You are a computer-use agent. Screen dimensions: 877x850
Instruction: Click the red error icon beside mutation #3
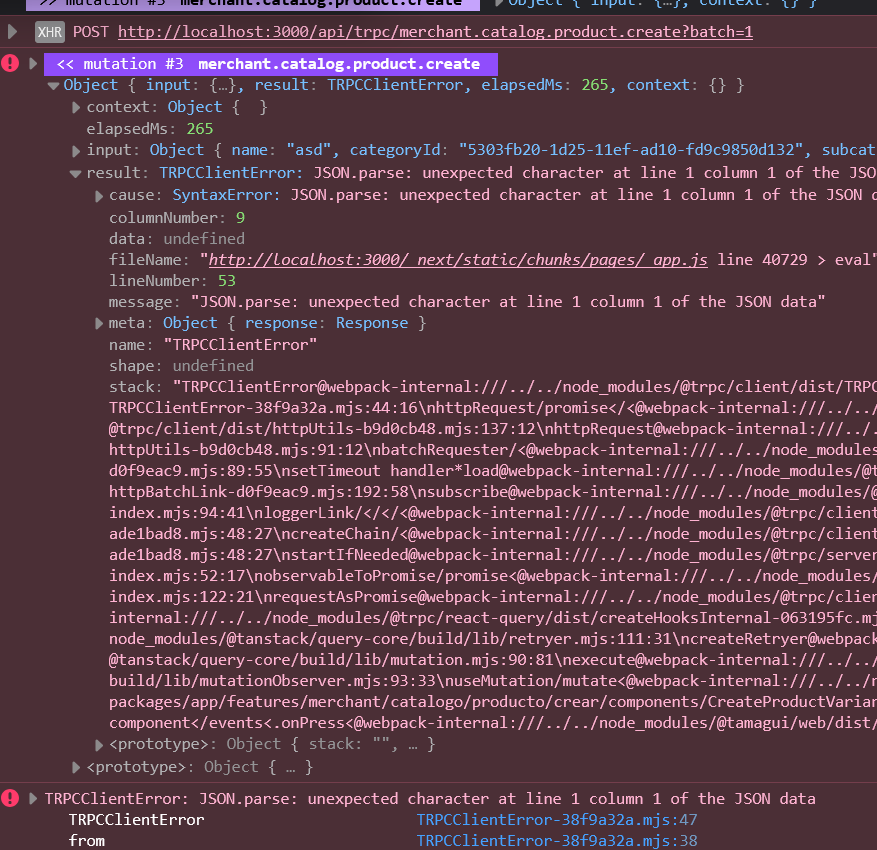(x=11, y=64)
